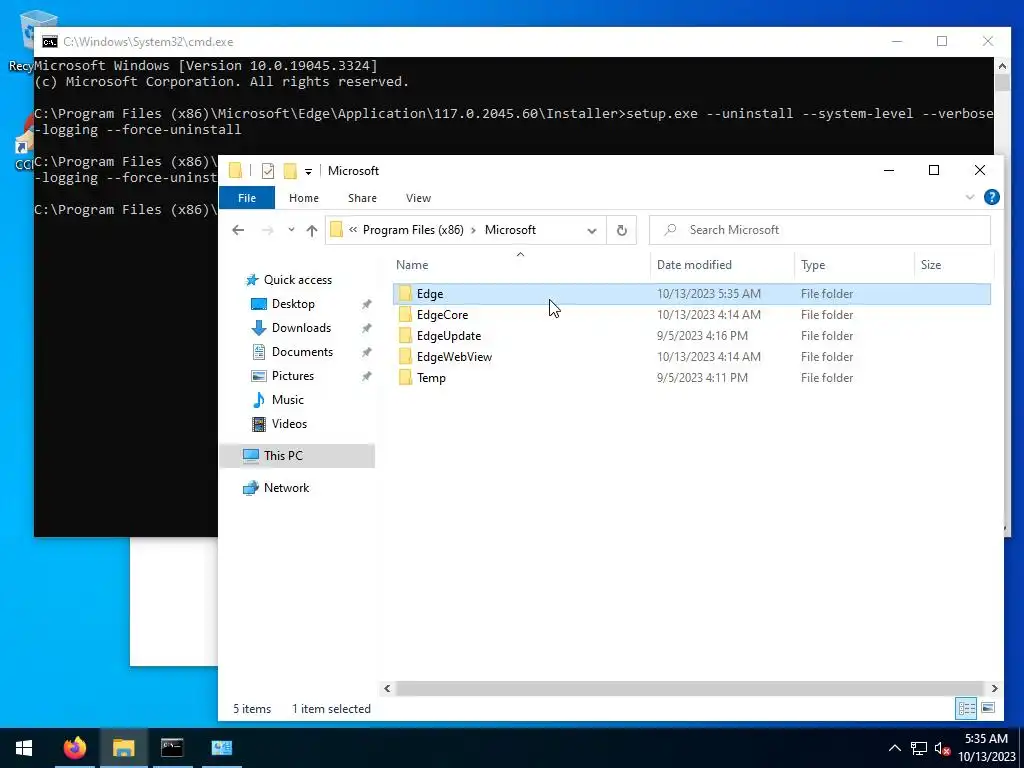Switch to Command Prompt on taskbar
The width and height of the screenshot is (1024, 768).
point(172,748)
